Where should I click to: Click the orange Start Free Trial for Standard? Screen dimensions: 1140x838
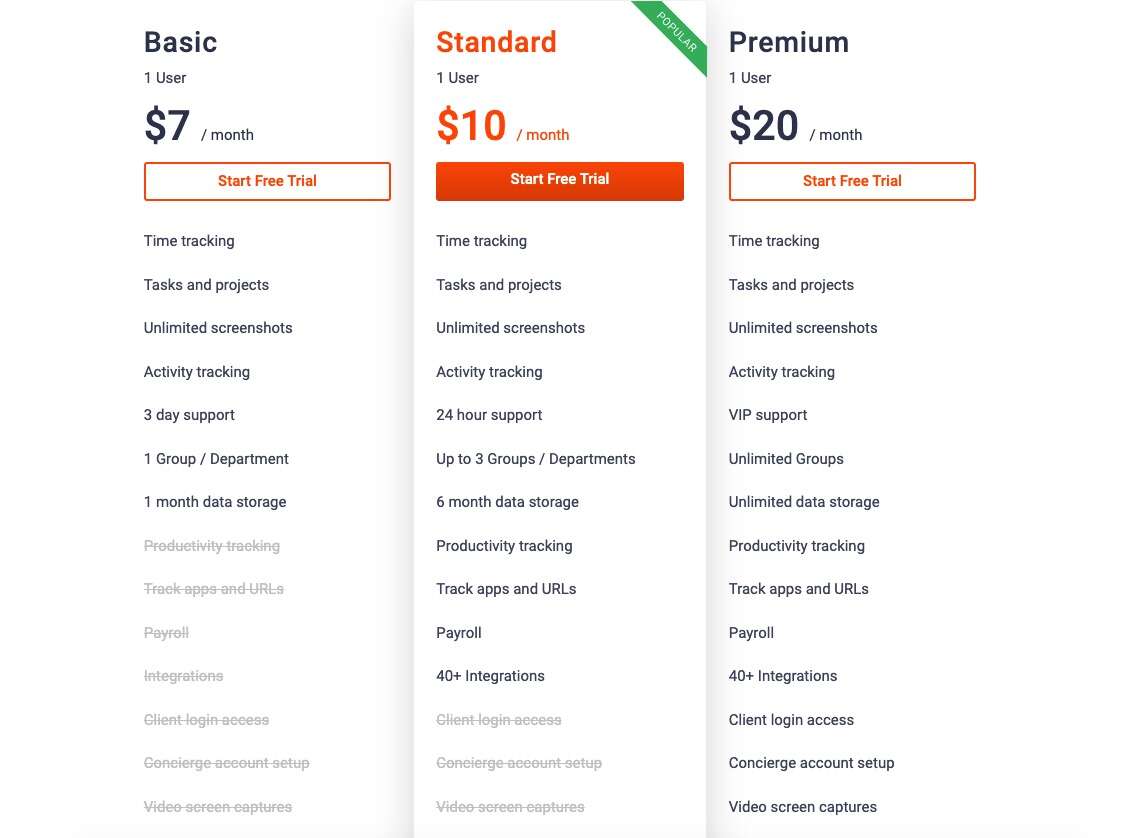pos(559,181)
